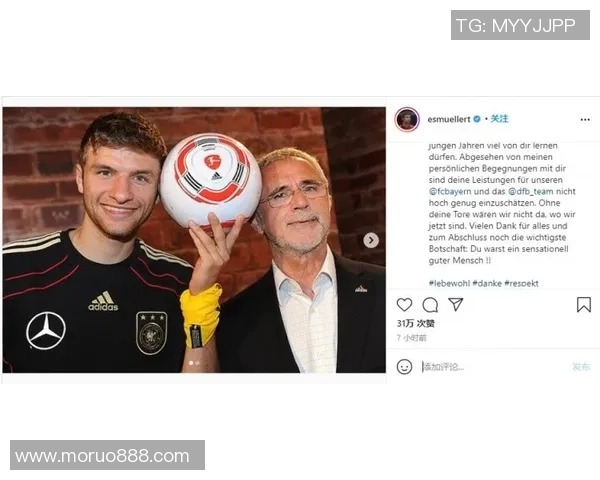
Task: Open the @dfb_team mention
Action: (x=530, y=191)
